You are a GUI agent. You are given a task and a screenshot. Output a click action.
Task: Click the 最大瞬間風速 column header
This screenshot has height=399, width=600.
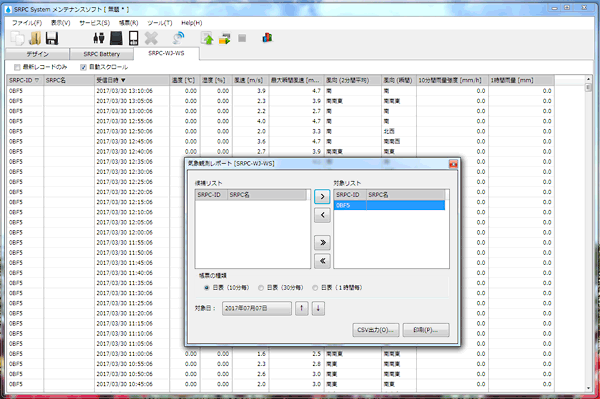pos(297,80)
